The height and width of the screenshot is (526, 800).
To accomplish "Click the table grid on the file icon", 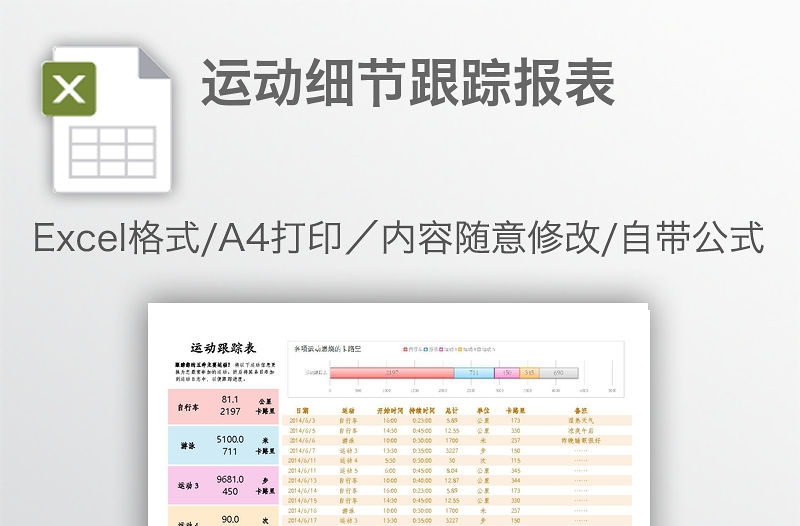I will coord(113,152).
